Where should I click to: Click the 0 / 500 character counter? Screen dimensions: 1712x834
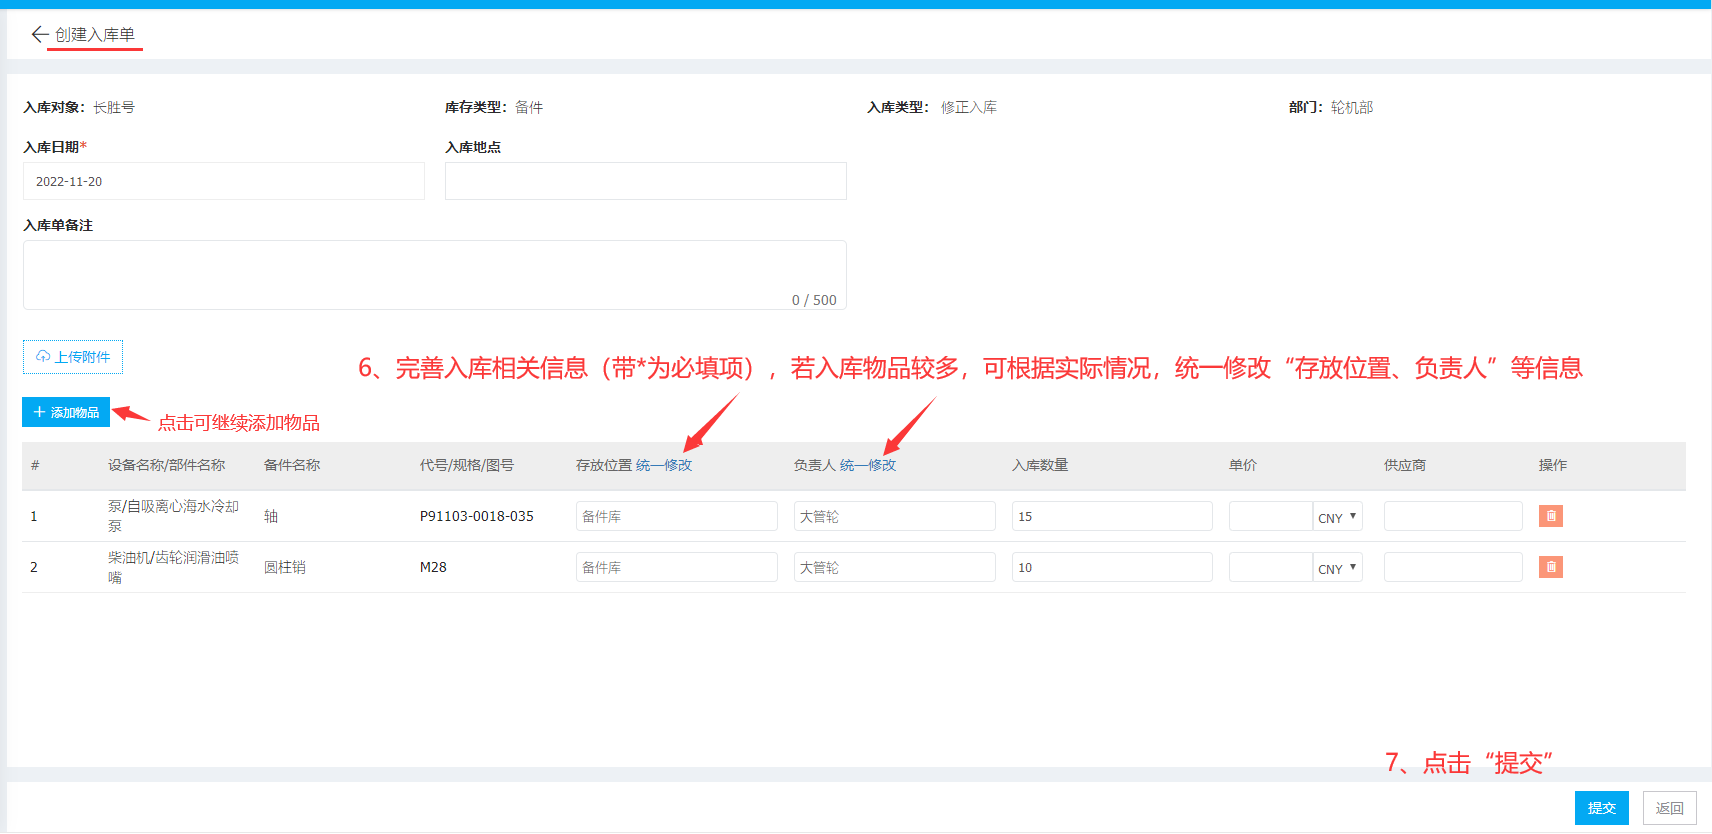pos(814,300)
